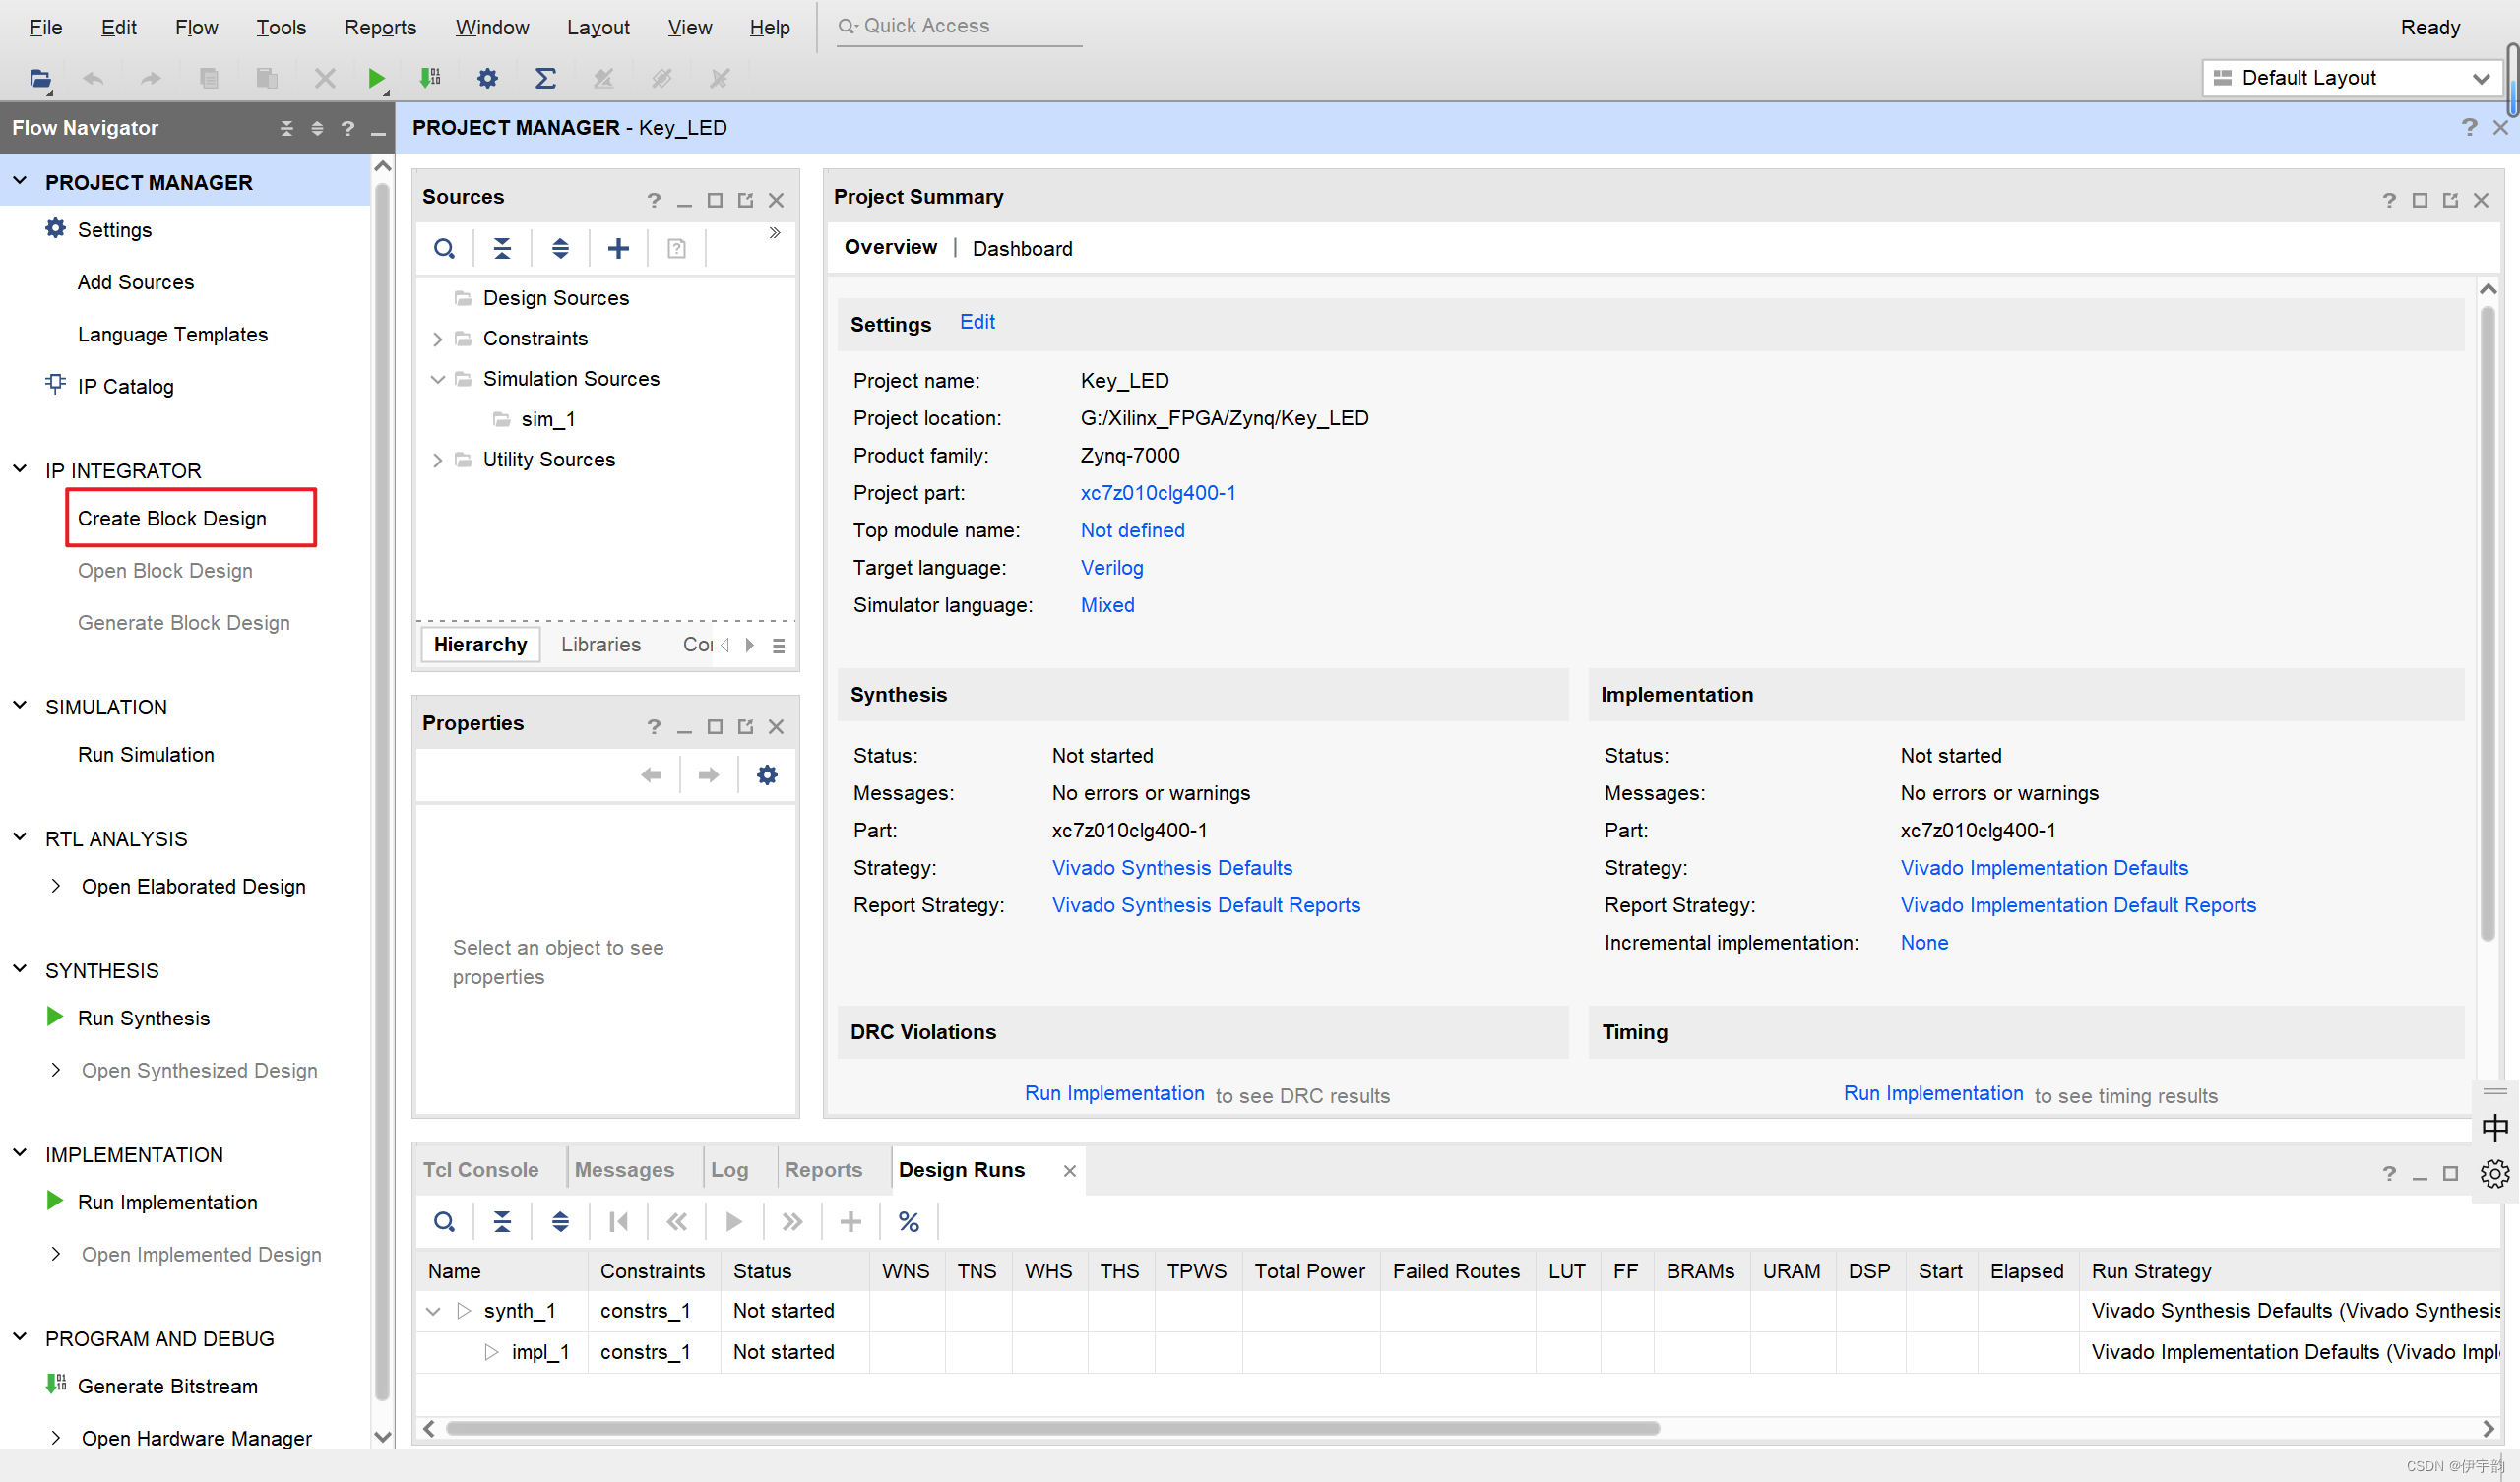Collapse Simulation Sources folder
This screenshot has height=1482, width=2520.
click(437, 379)
